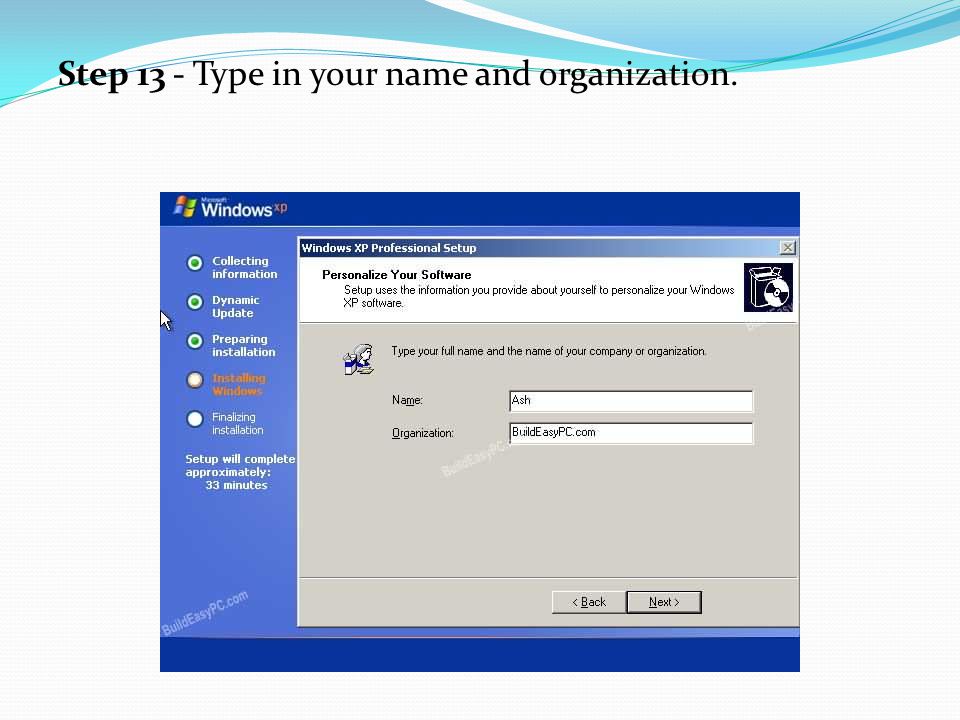
Task: Click the Organization field containing BuildEasyPC.com
Action: coord(631,432)
